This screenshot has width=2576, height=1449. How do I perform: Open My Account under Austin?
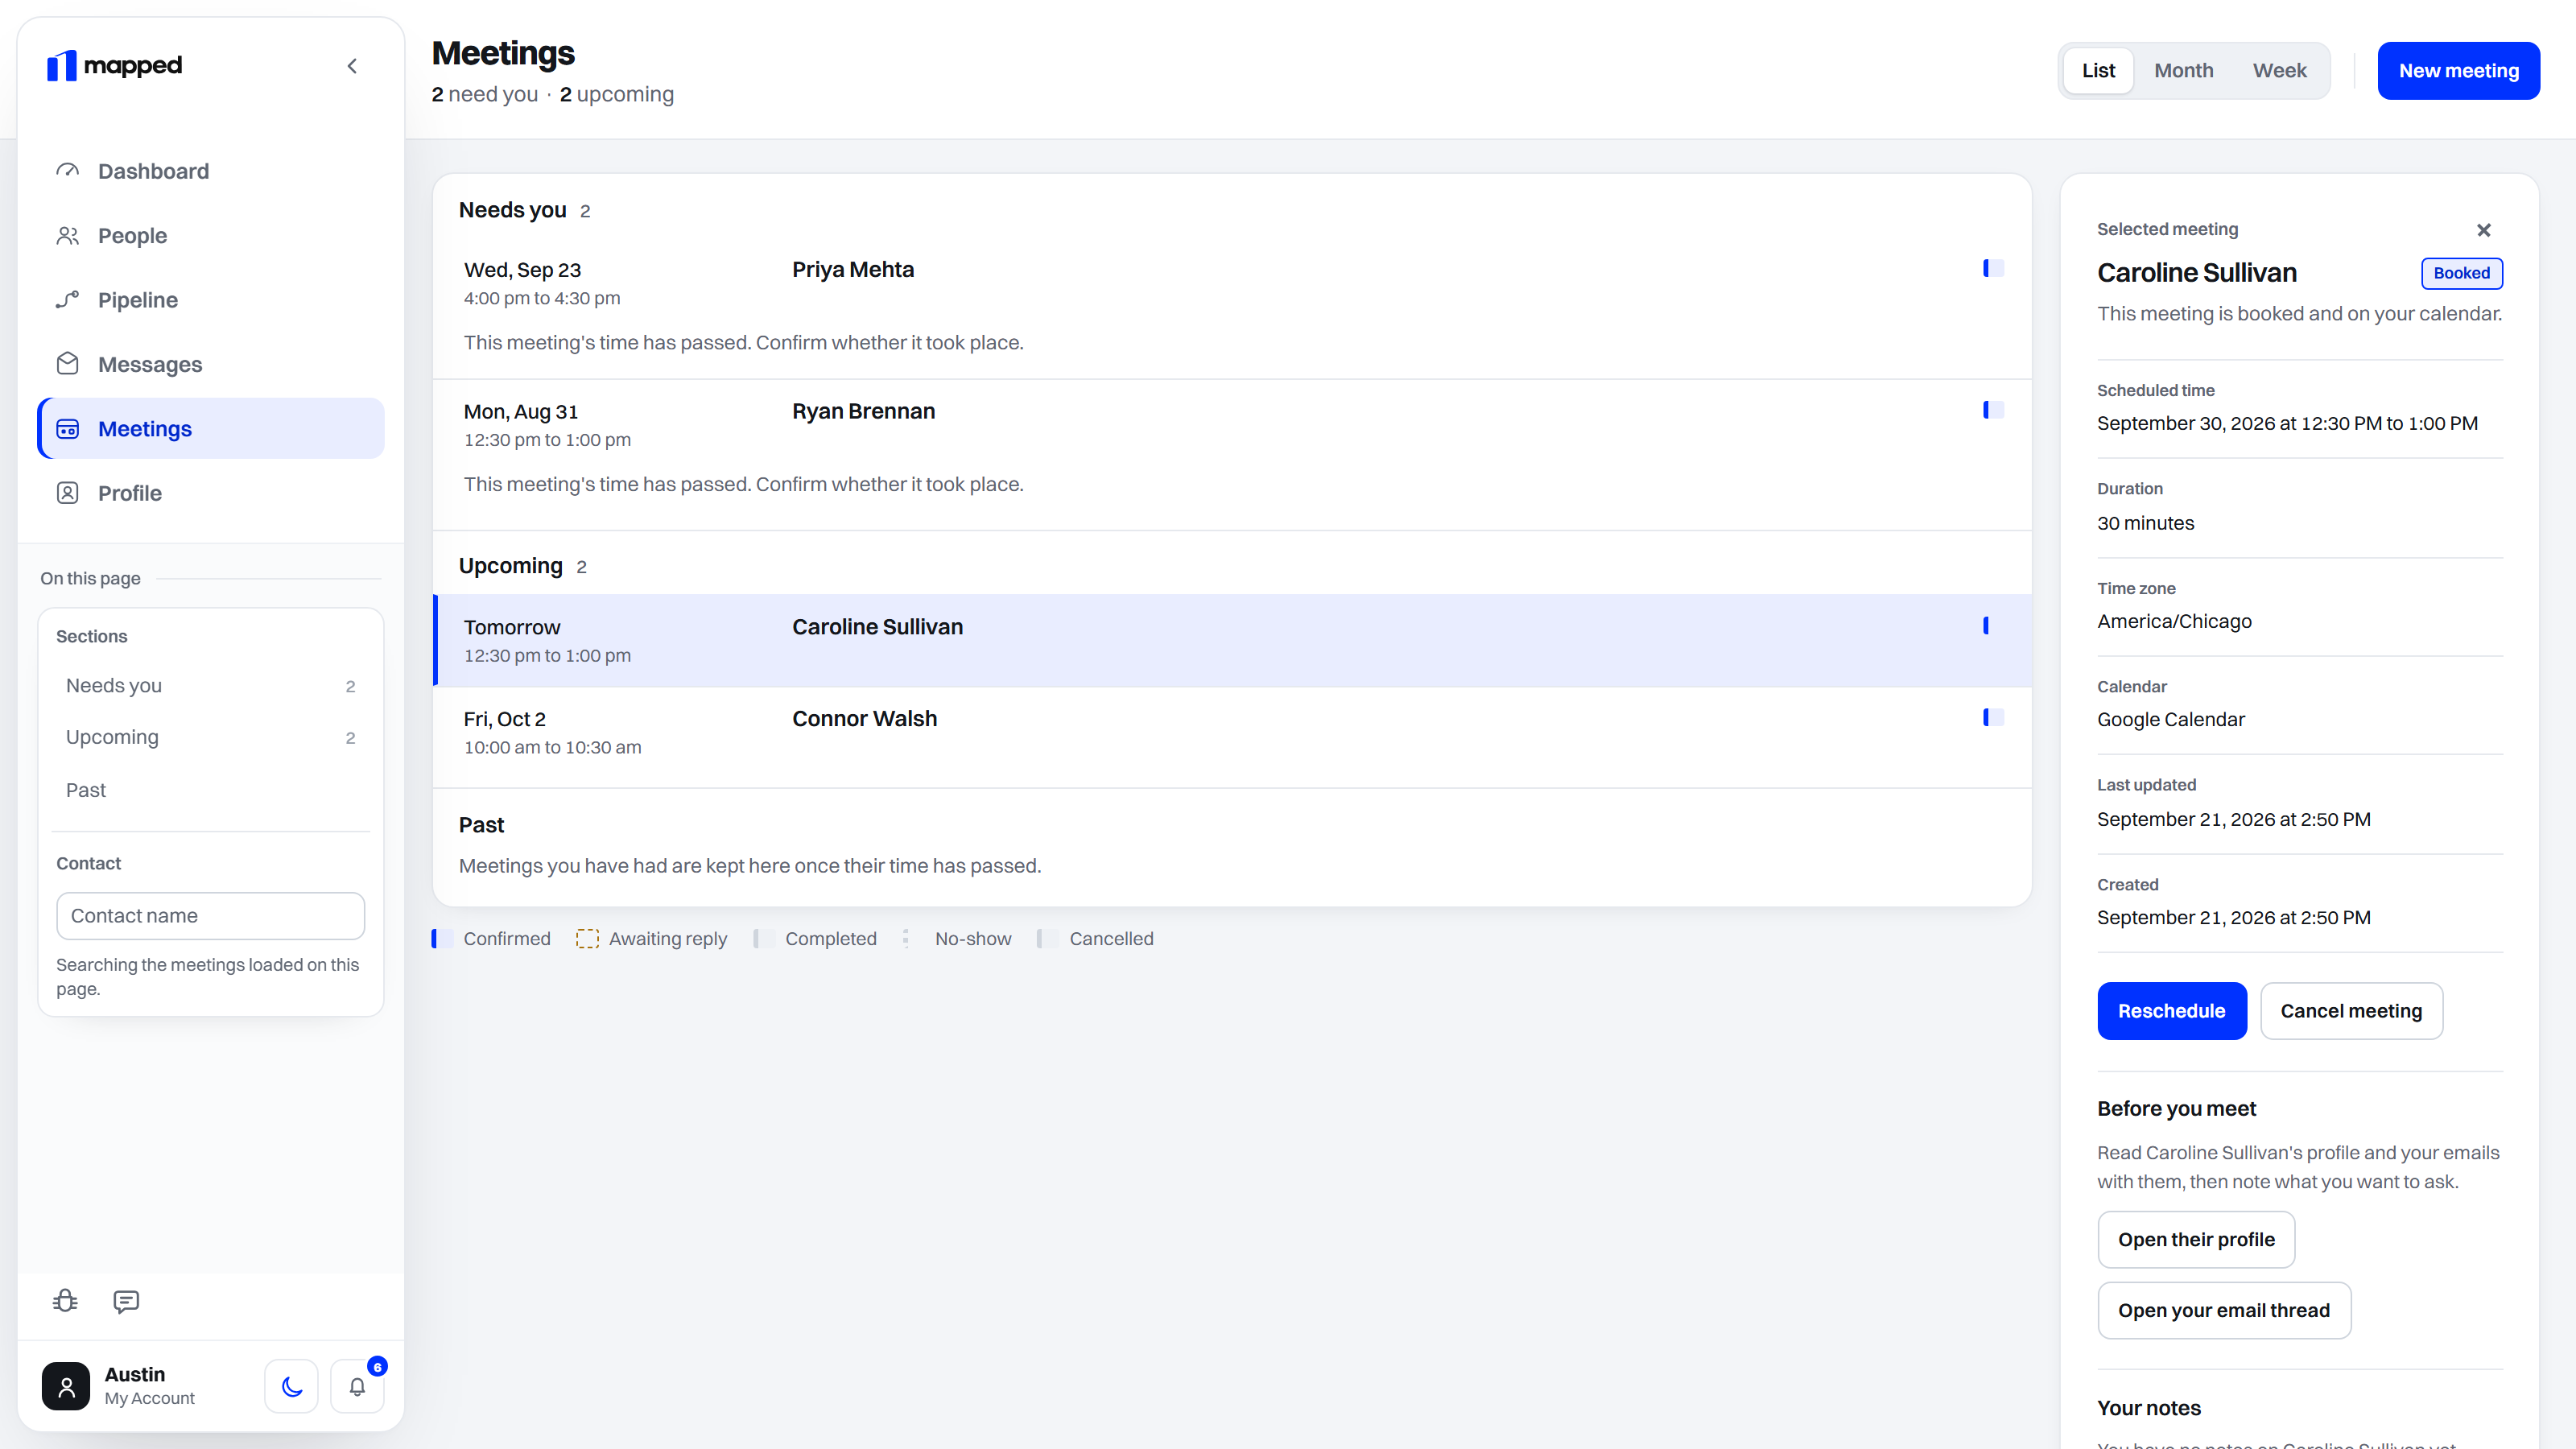click(149, 1398)
